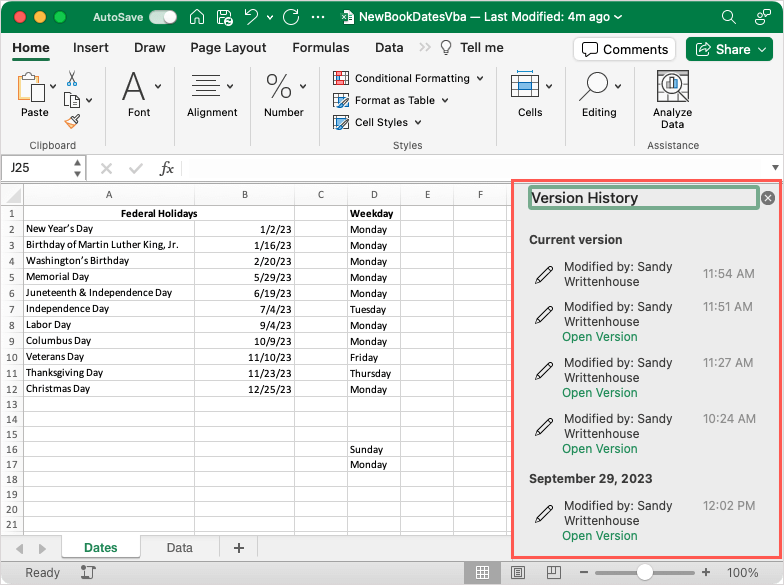Click the Comments button
The height and width of the screenshot is (585, 784).
624,49
